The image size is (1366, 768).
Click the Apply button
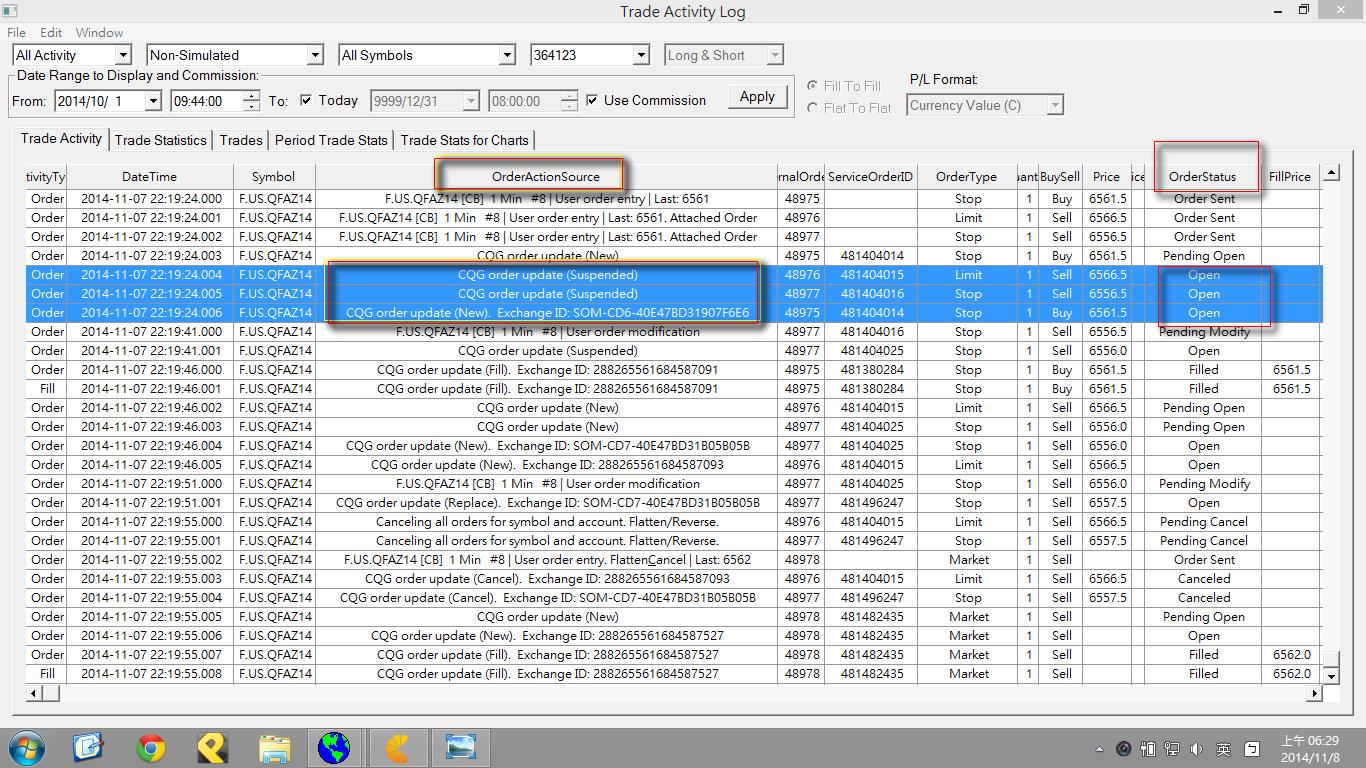[757, 97]
